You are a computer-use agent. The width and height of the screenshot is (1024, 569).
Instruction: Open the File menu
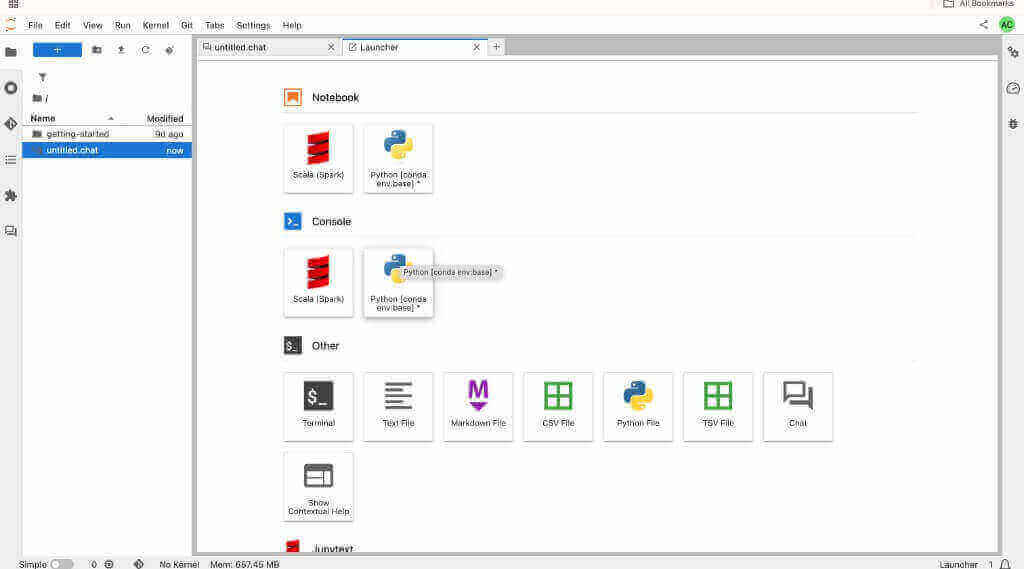click(35, 25)
